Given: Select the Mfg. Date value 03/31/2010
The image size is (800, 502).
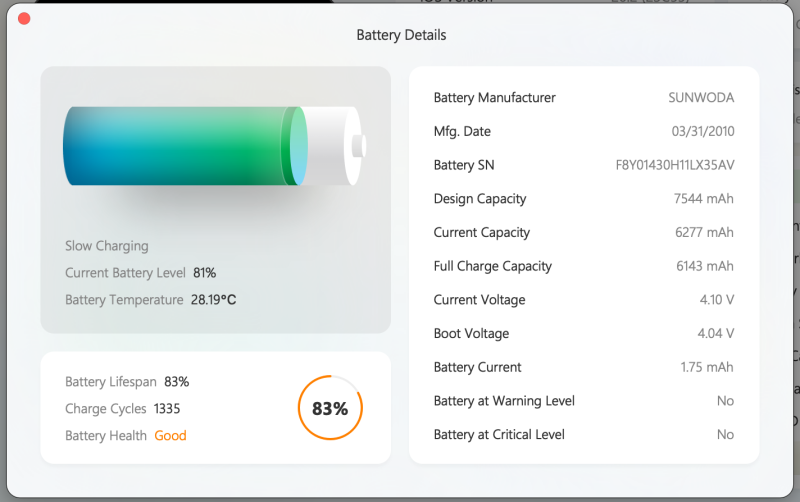Looking at the screenshot, I should click(x=702, y=131).
